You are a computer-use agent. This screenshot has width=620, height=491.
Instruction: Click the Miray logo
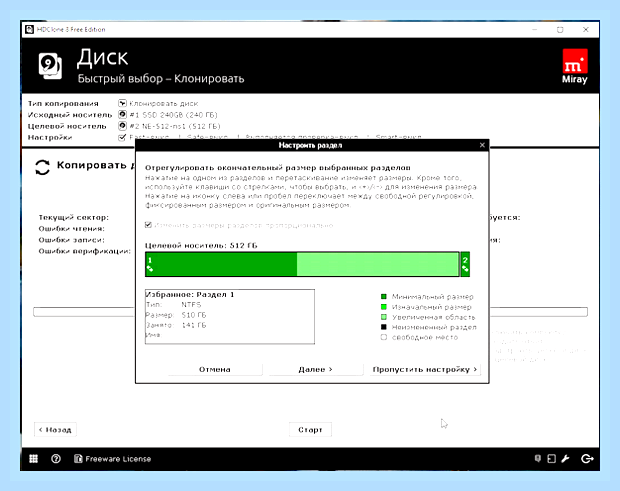click(575, 66)
